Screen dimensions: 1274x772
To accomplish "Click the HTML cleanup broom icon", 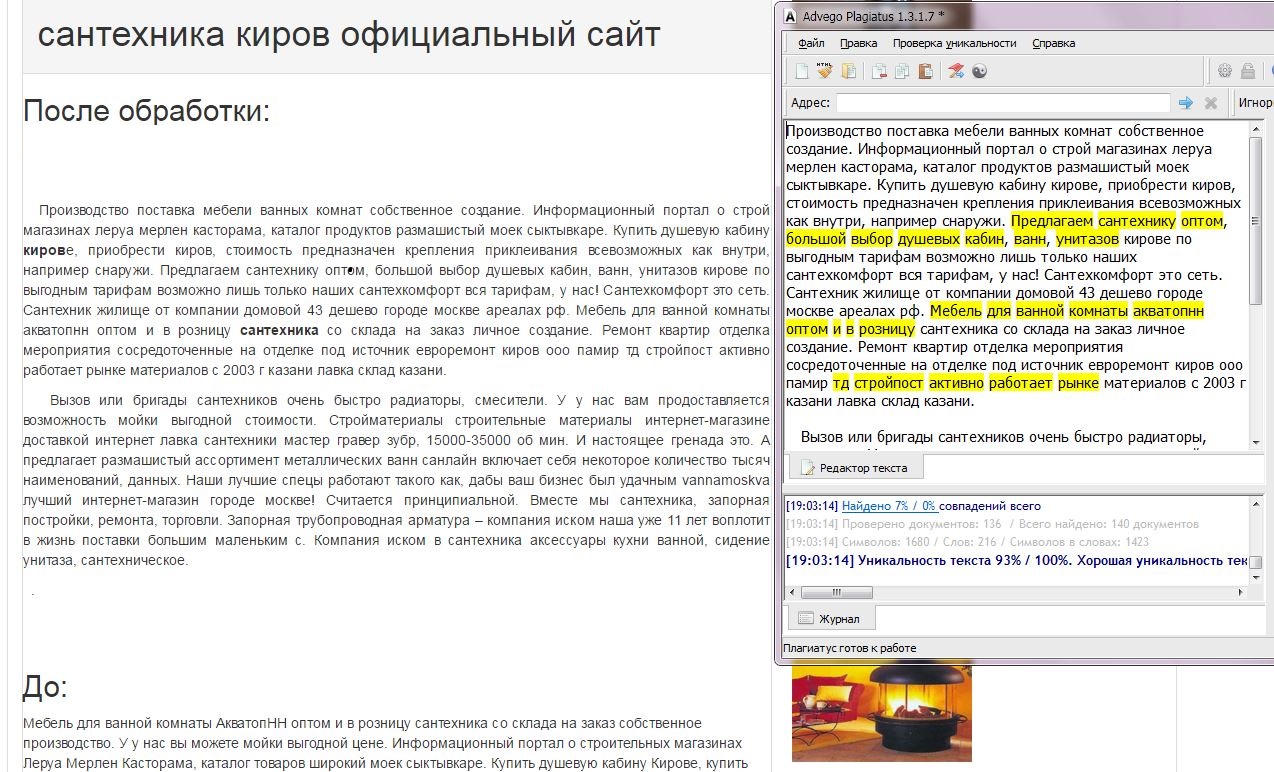I will 824,71.
